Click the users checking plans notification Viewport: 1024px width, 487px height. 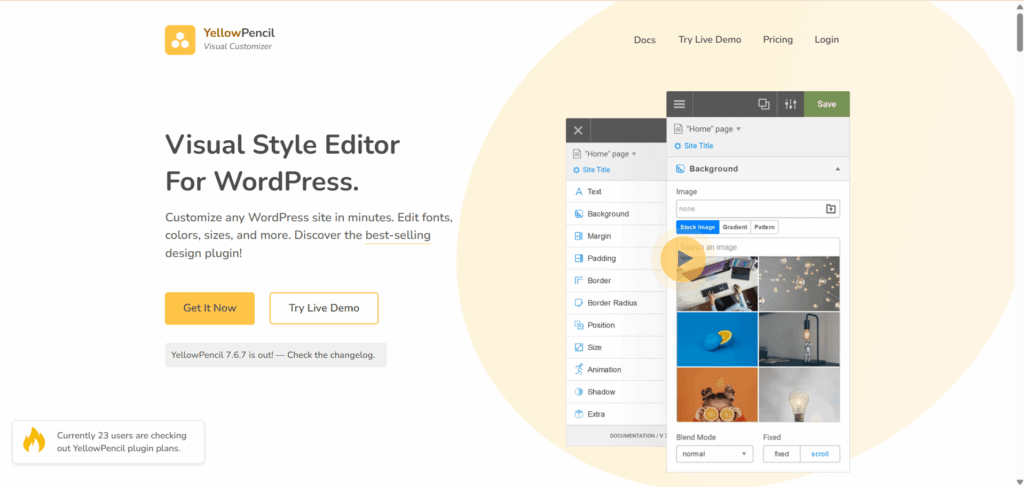pos(108,442)
